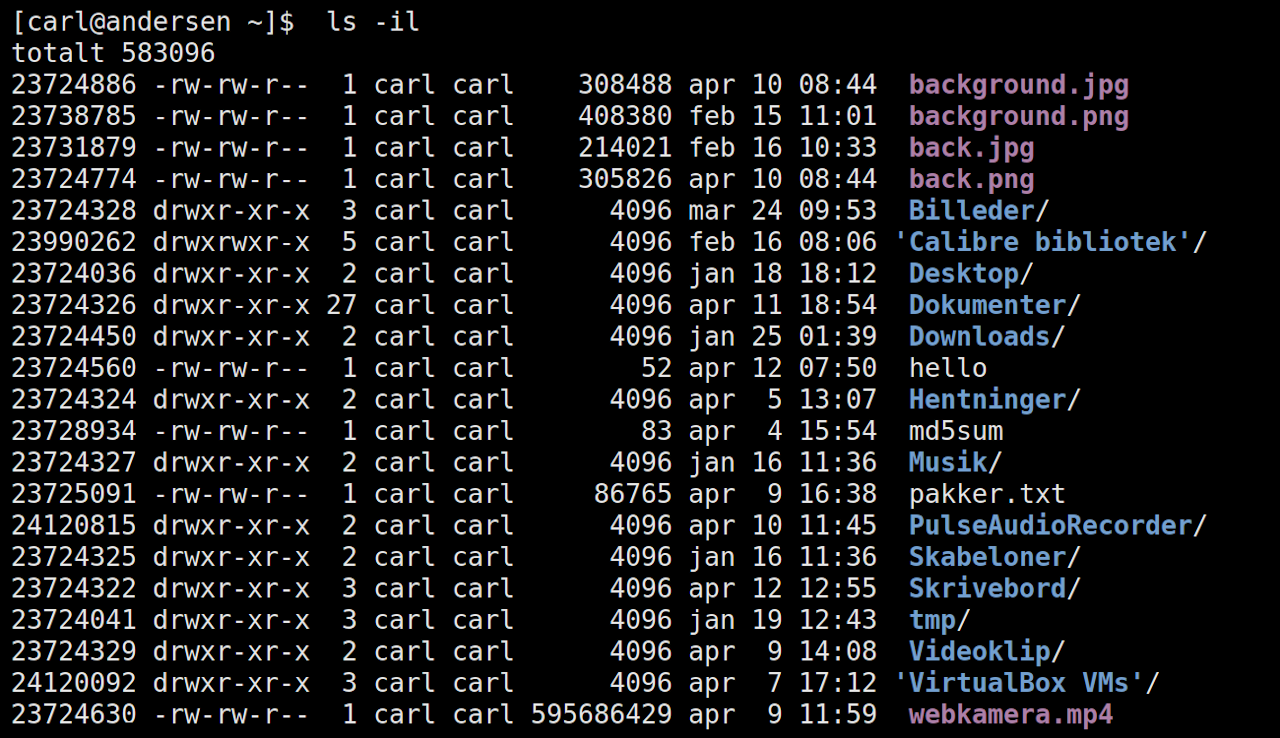Select the hello file name

(947, 368)
